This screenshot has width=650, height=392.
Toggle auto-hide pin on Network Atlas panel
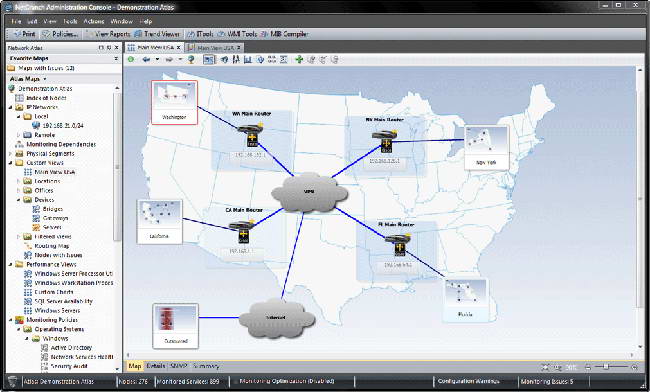point(109,48)
